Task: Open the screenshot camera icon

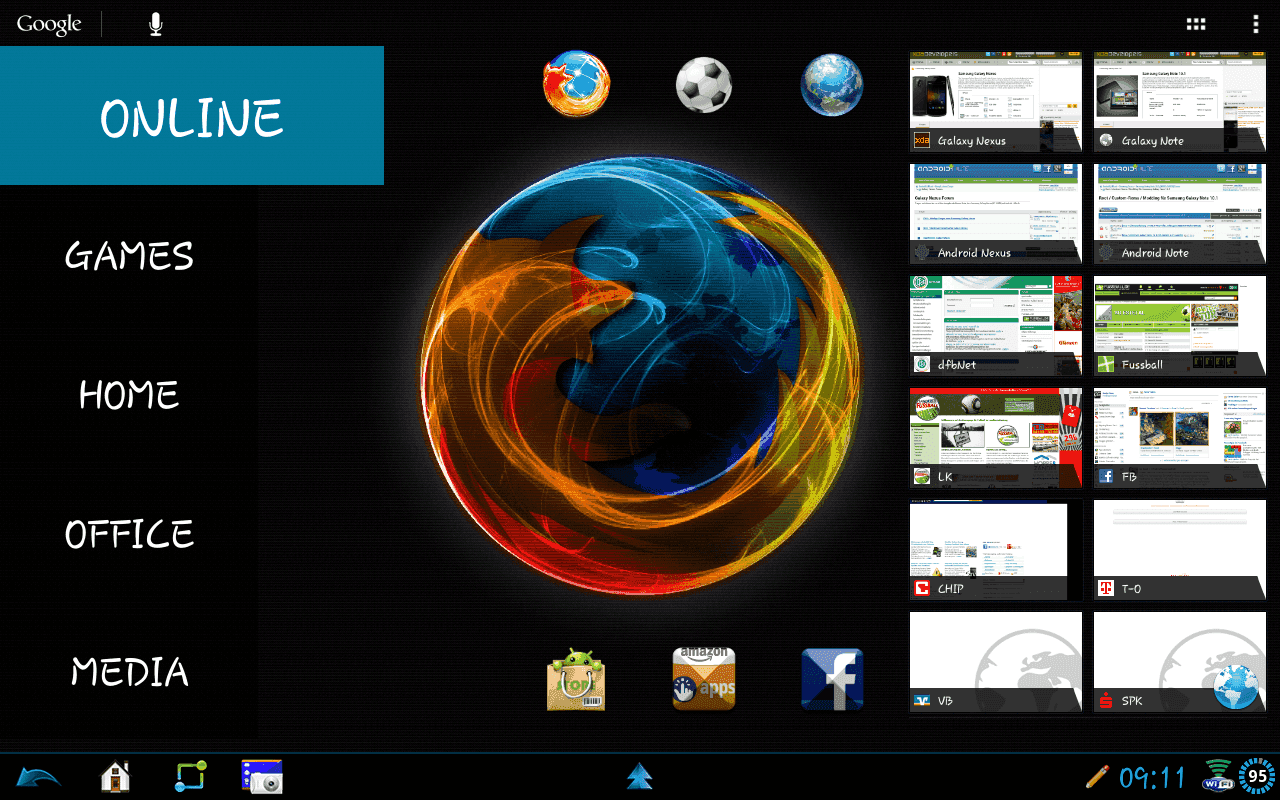Action: click(x=262, y=776)
